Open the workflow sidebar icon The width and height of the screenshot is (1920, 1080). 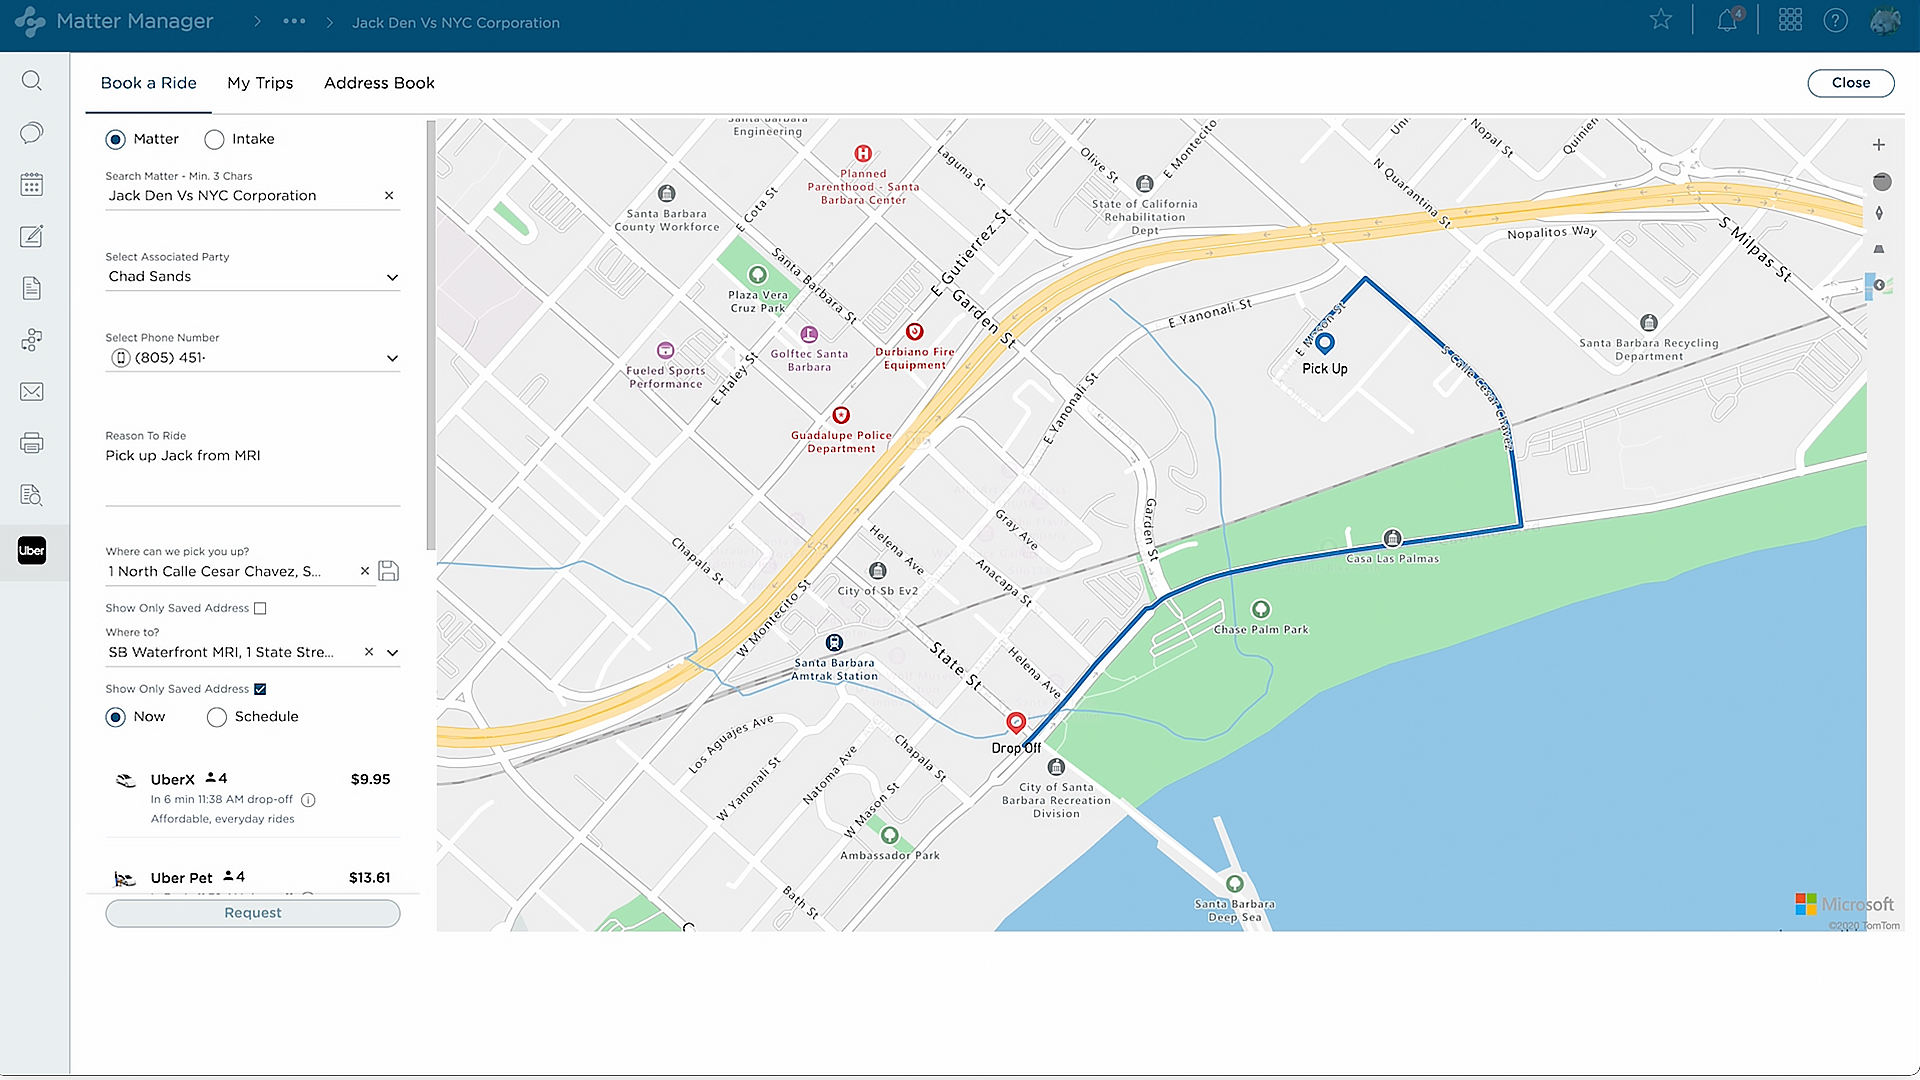[x=32, y=340]
